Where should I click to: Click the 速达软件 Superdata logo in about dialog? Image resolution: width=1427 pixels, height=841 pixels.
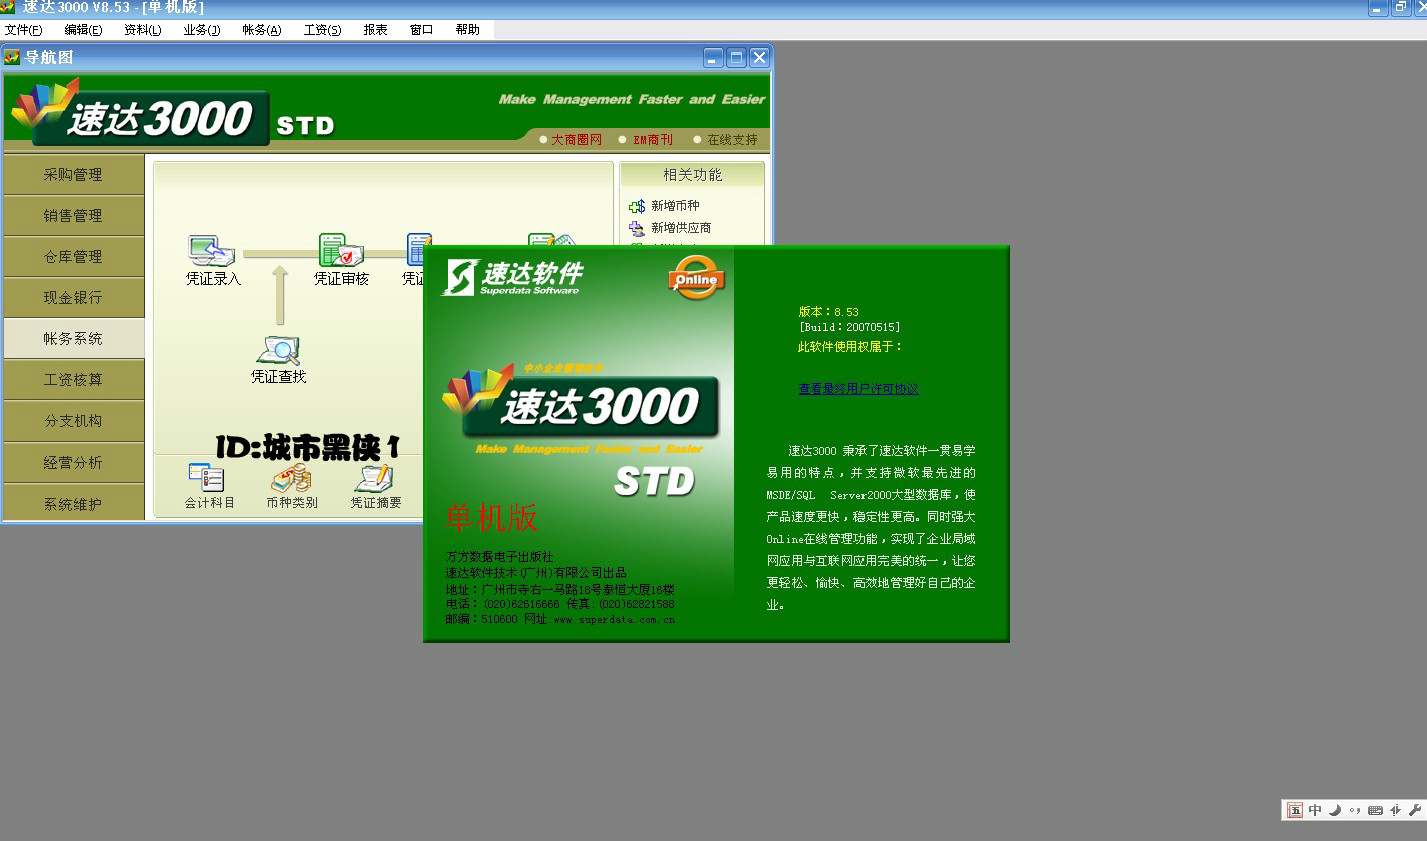(512, 277)
